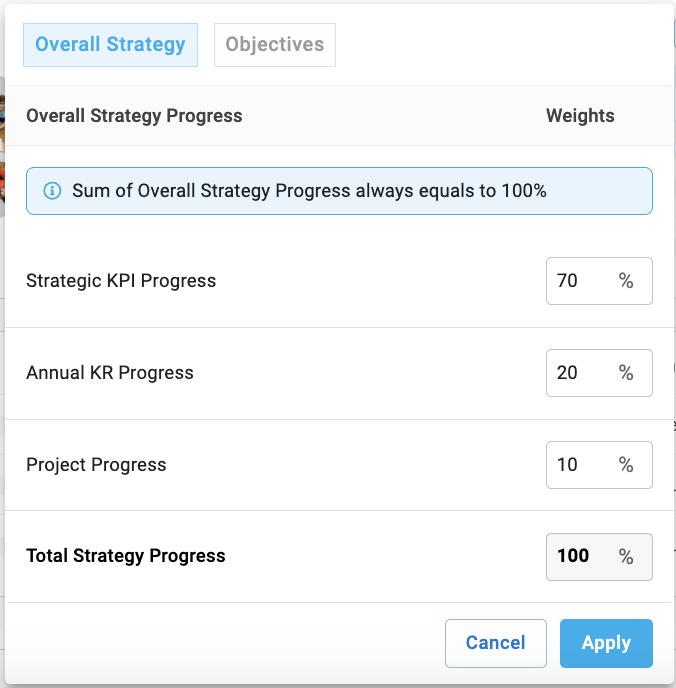Viewport: 676px width, 688px height.
Task: Click the Annual KR Progress label
Action: coord(110,373)
